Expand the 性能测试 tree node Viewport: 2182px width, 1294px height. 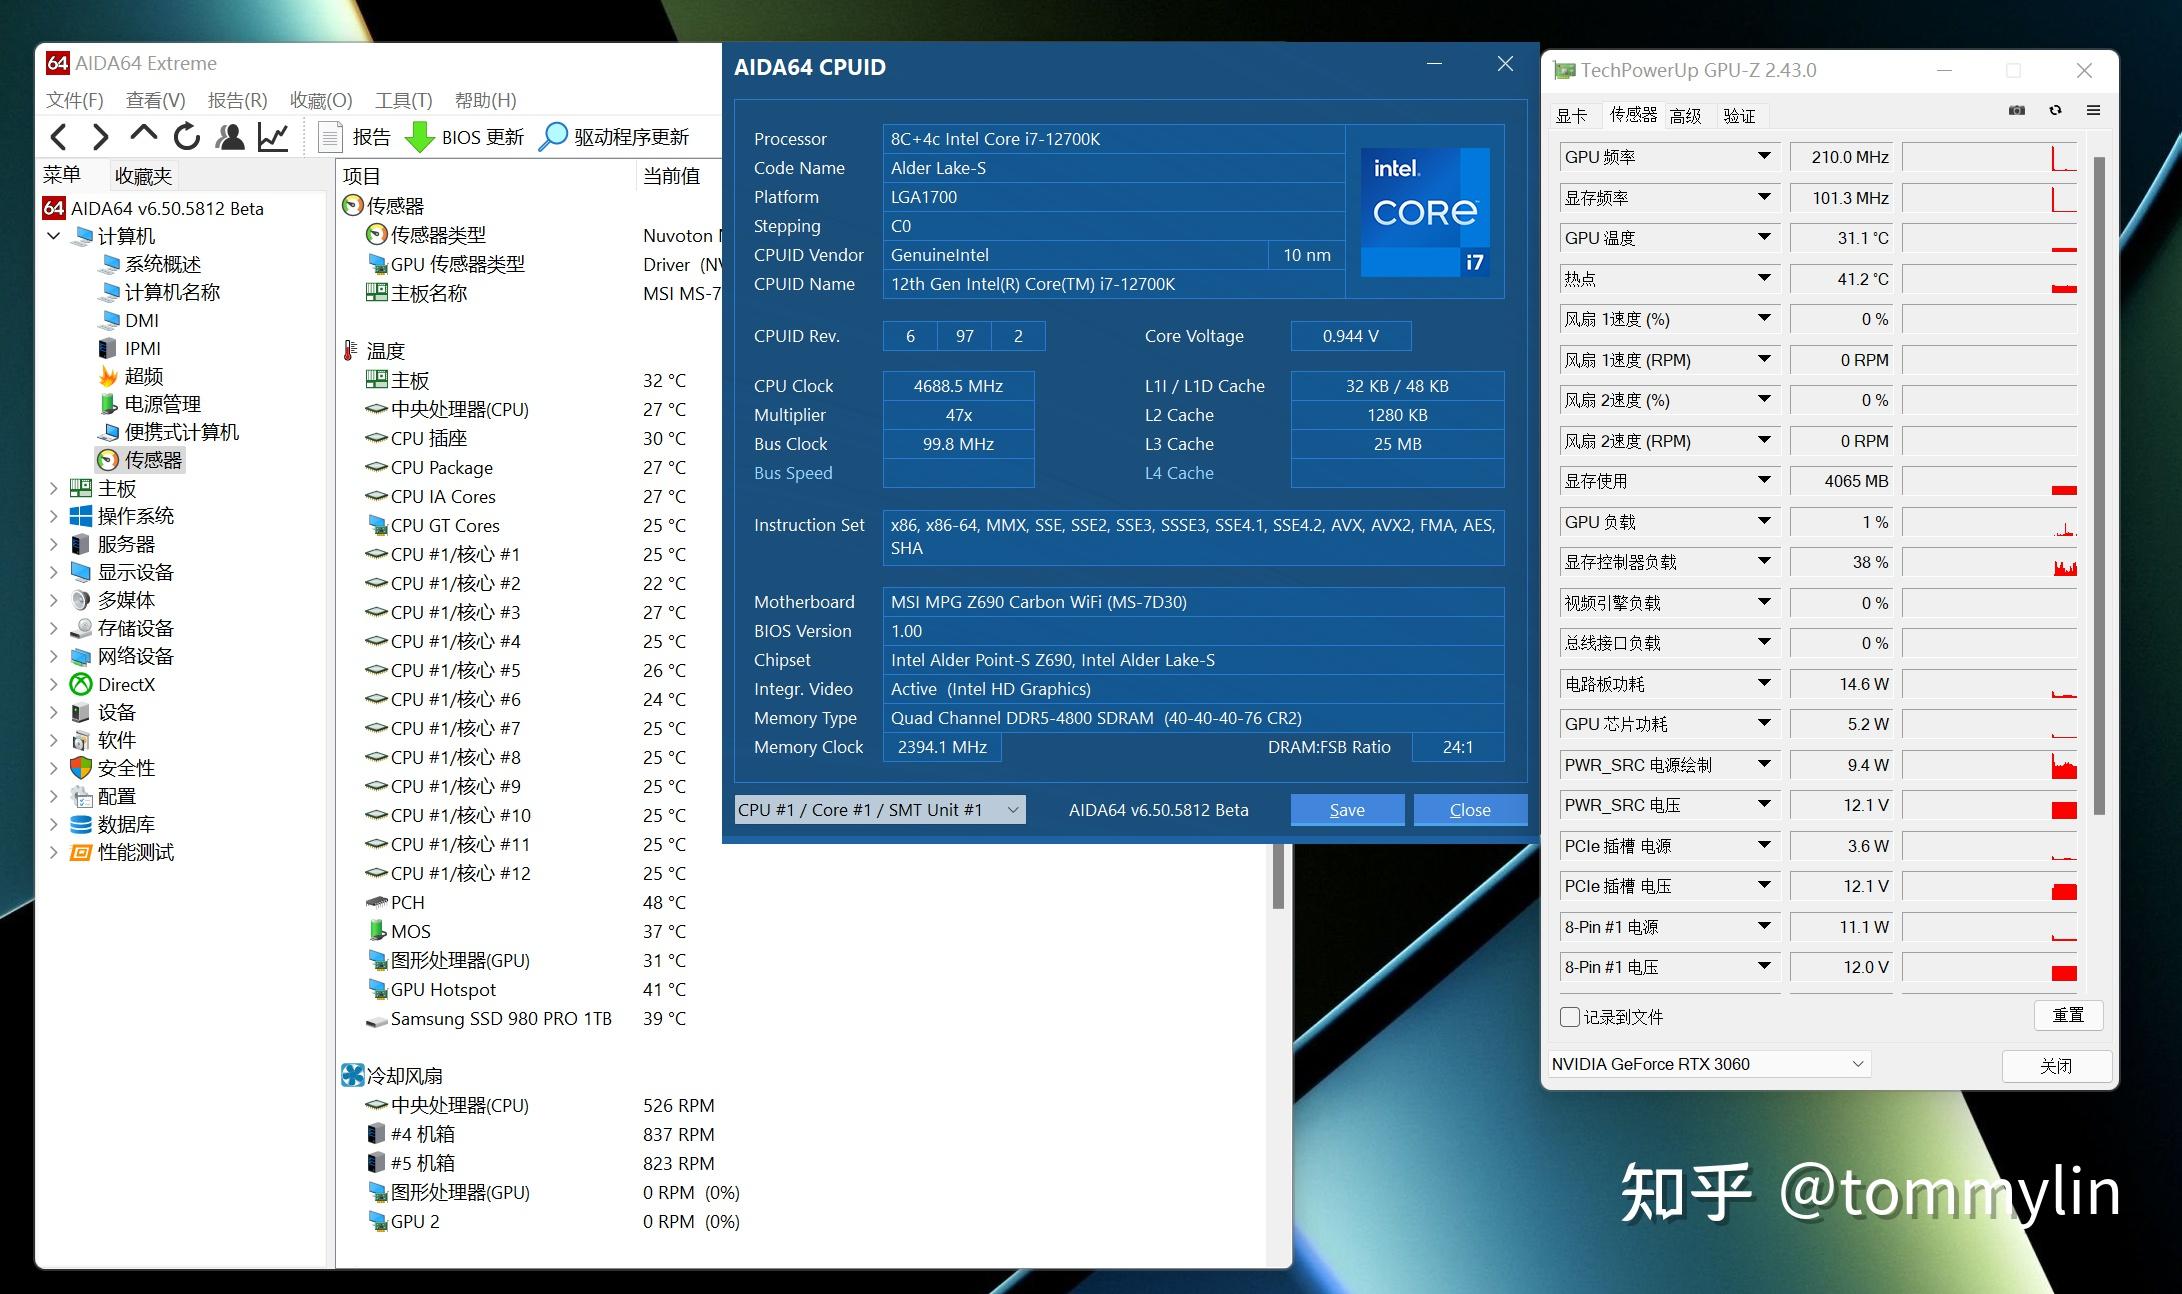pyautogui.click(x=54, y=852)
